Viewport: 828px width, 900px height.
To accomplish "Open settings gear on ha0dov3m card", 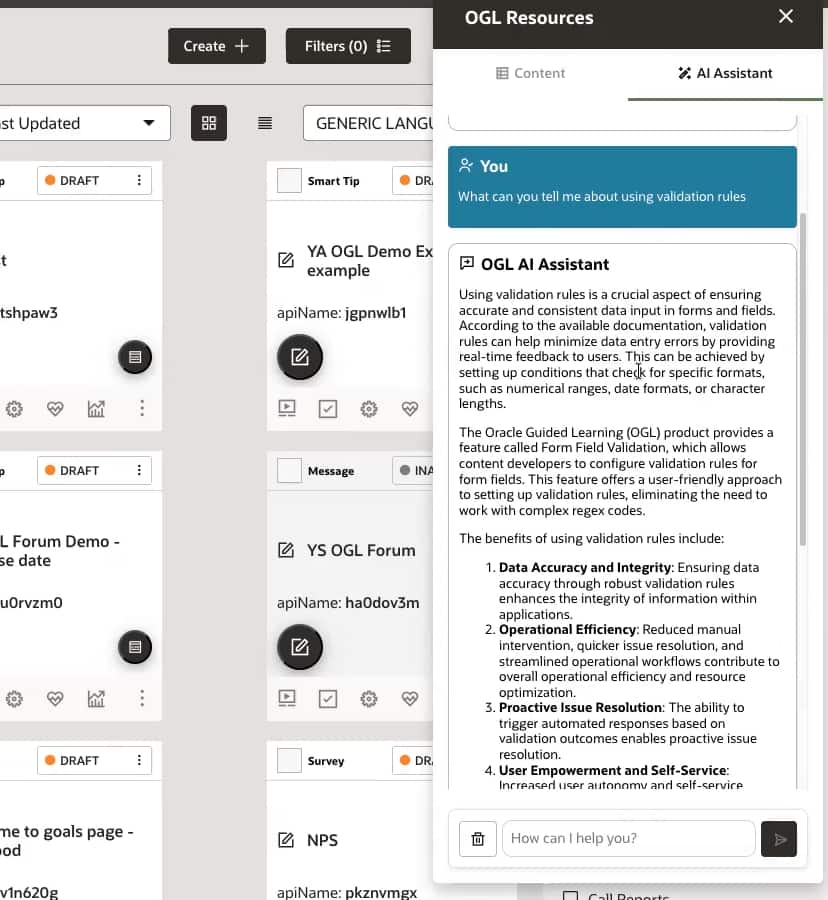I will 369,699.
